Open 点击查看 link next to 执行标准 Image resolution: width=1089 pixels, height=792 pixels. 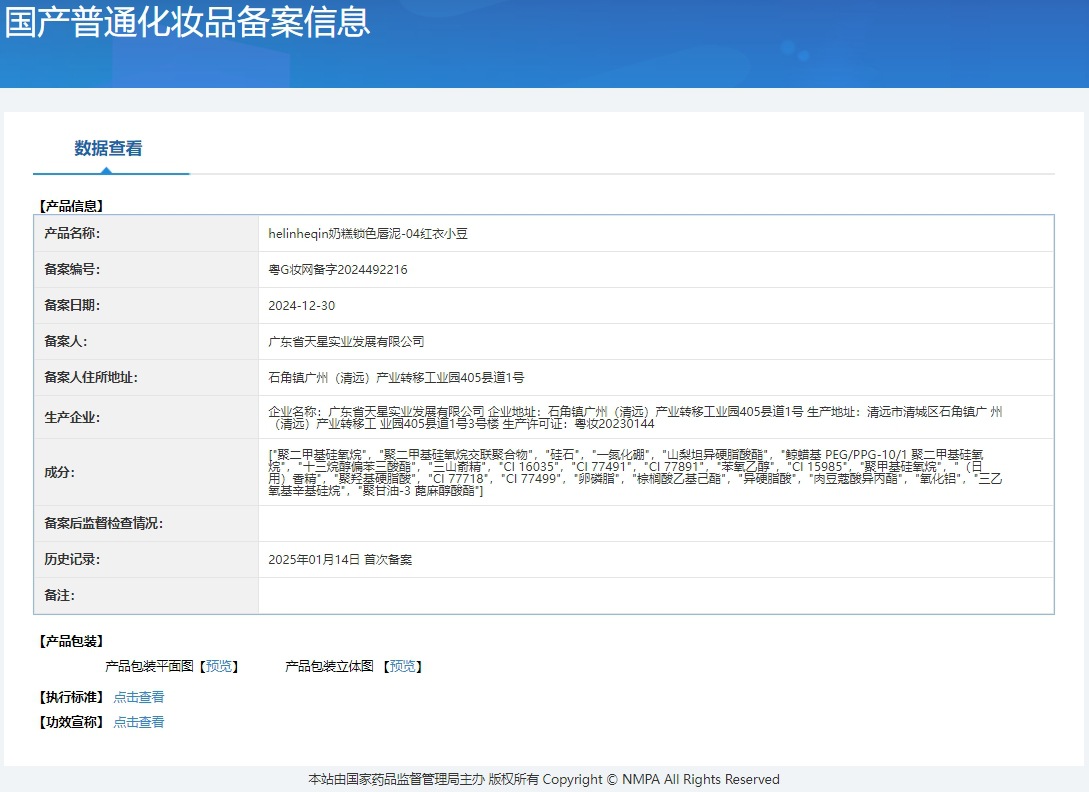coord(139,697)
